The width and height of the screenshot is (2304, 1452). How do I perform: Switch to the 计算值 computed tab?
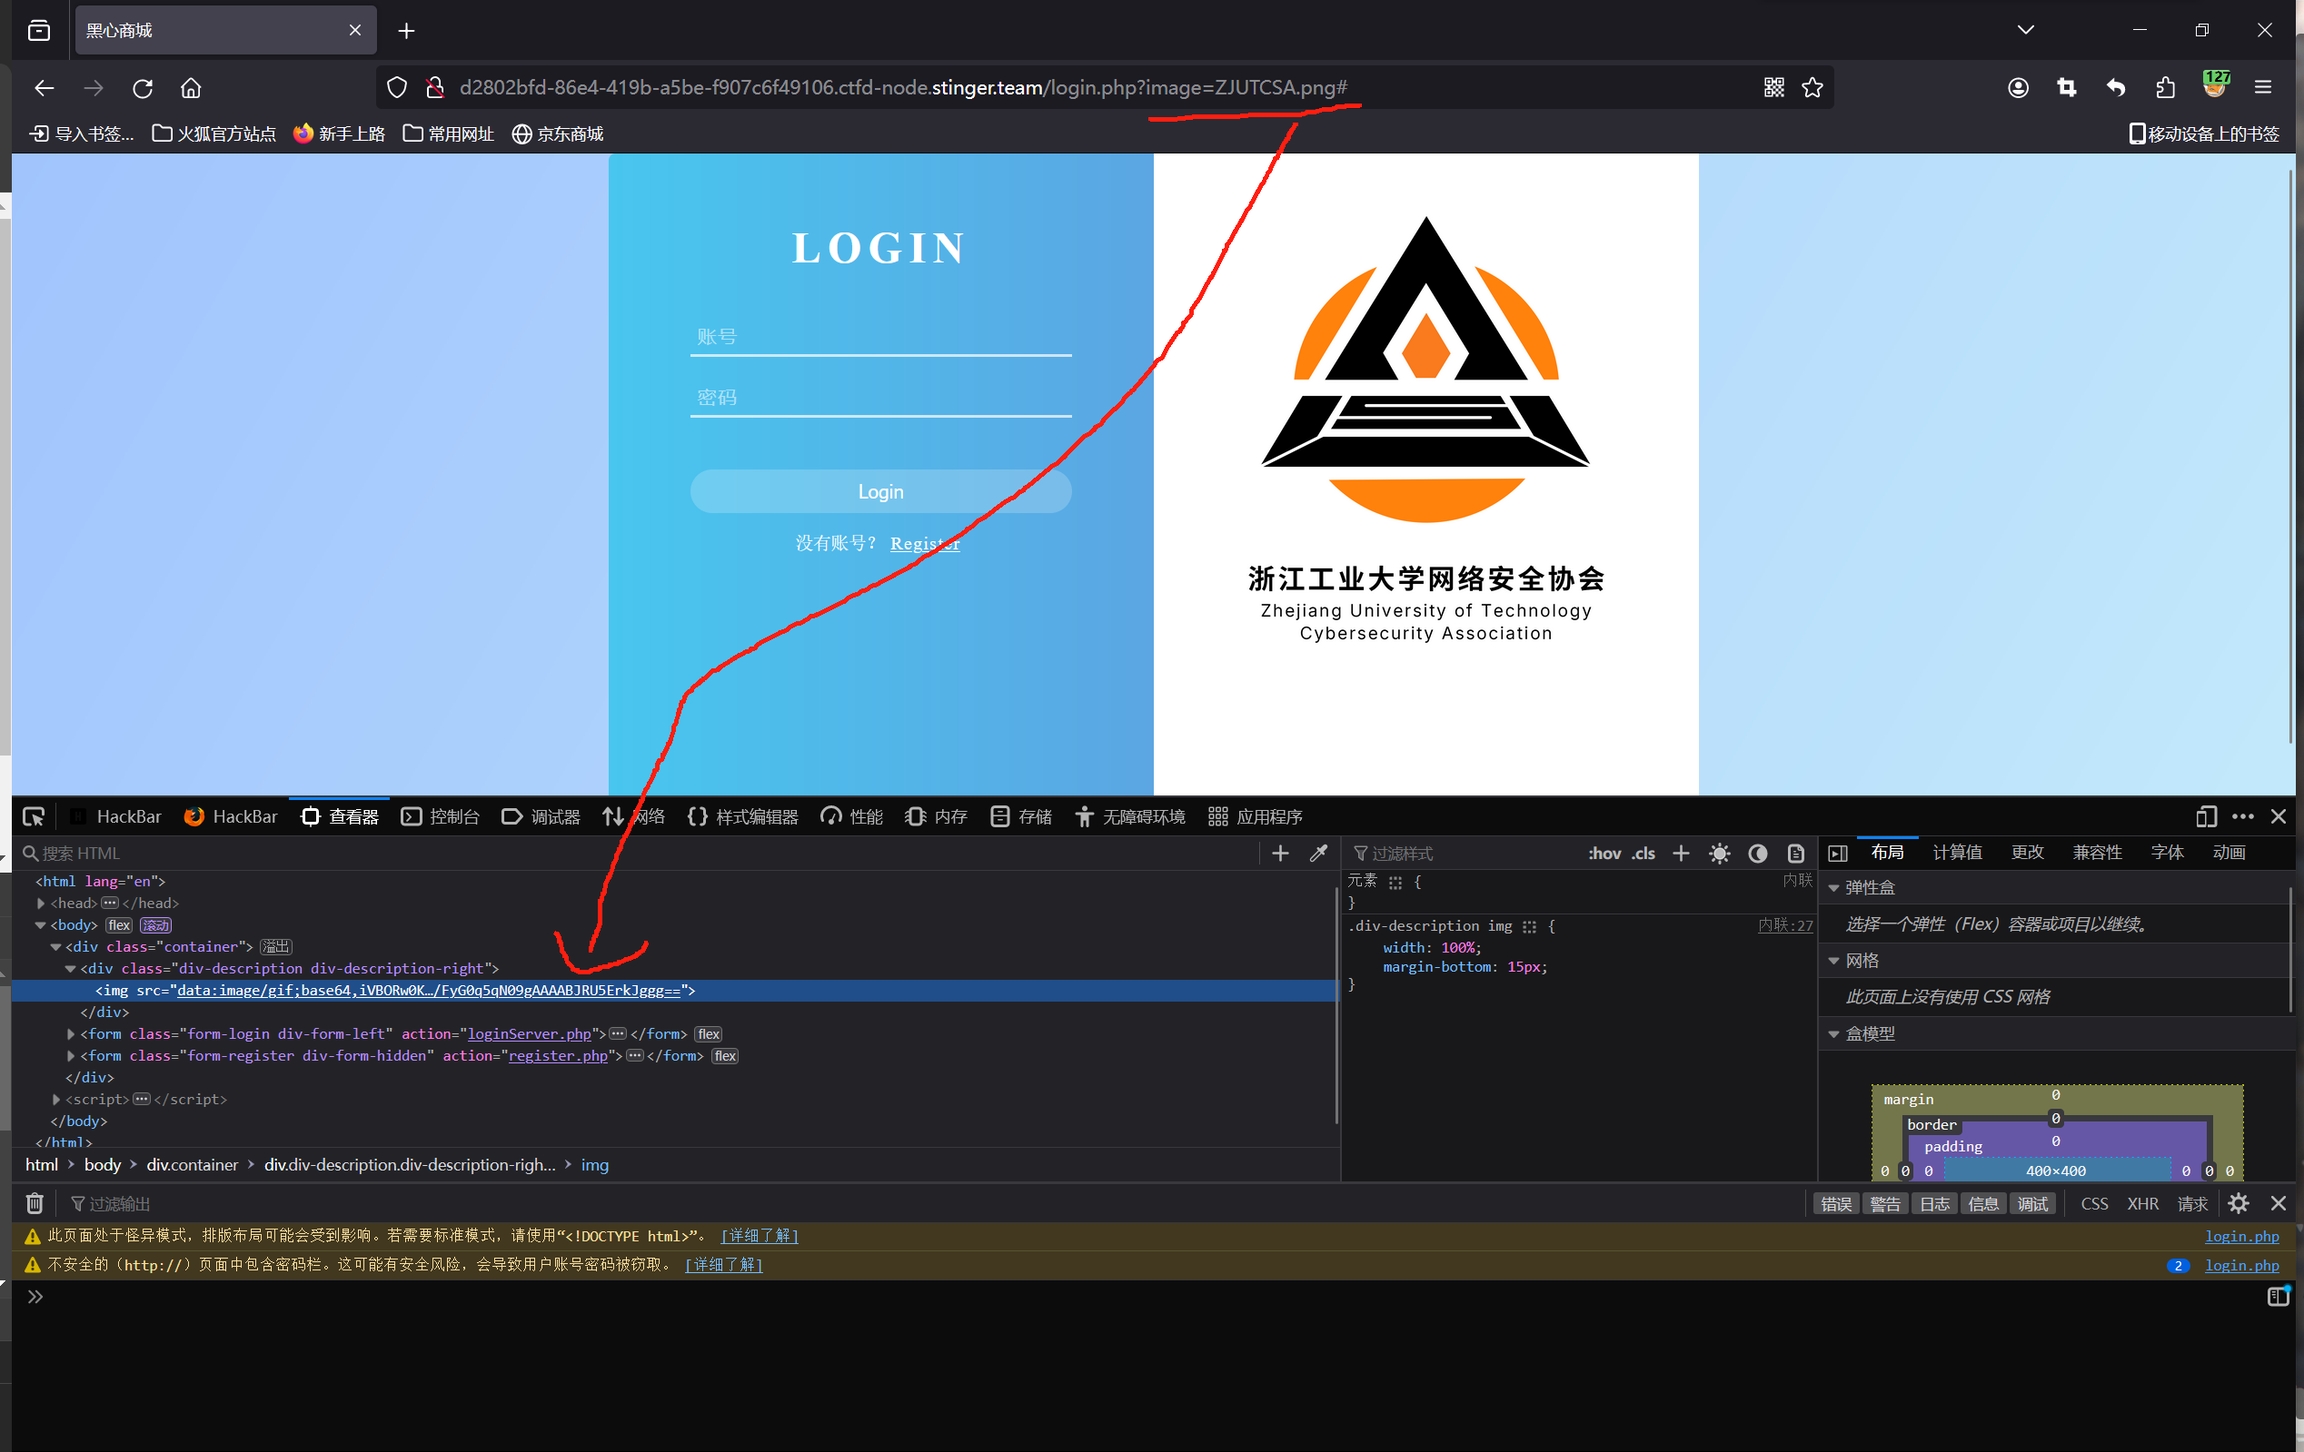pyautogui.click(x=1957, y=852)
